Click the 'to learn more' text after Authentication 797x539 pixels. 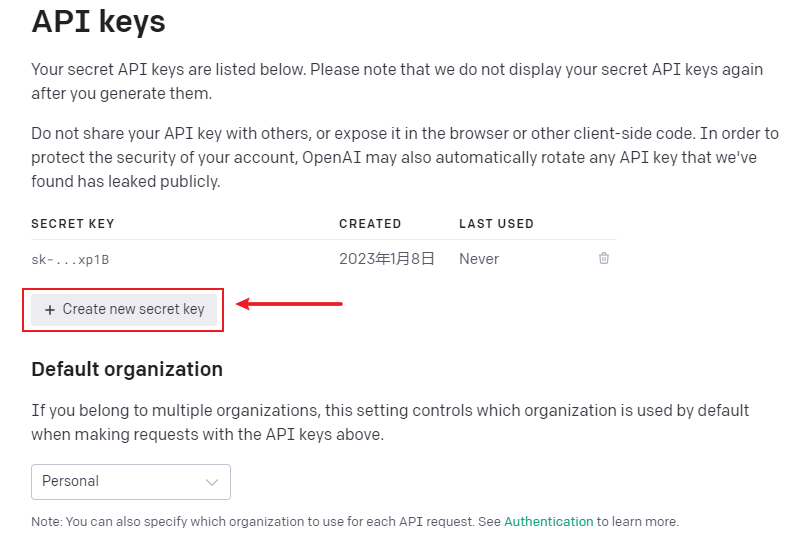coord(638,521)
